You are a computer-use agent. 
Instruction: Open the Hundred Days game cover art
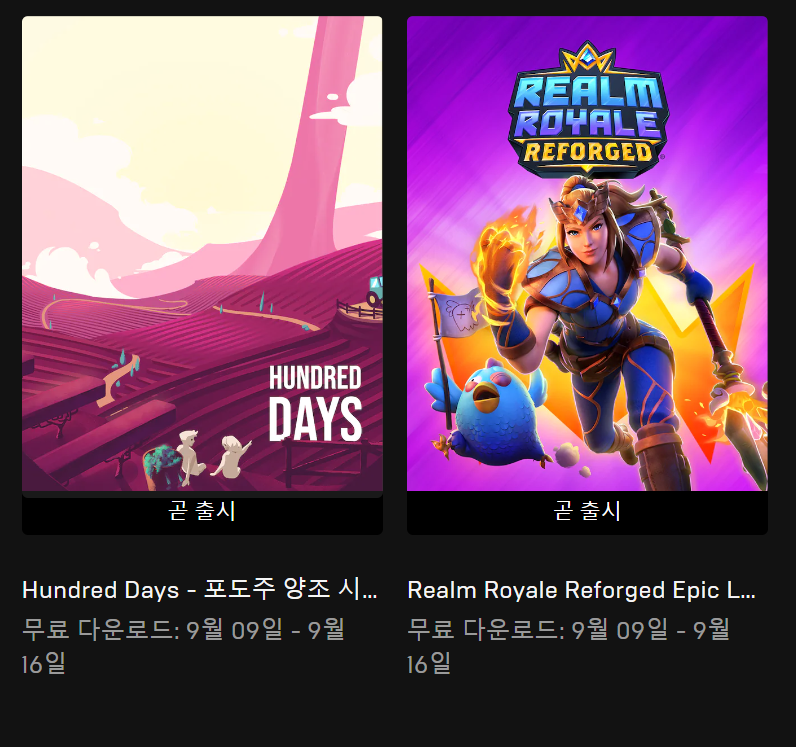pos(202,253)
